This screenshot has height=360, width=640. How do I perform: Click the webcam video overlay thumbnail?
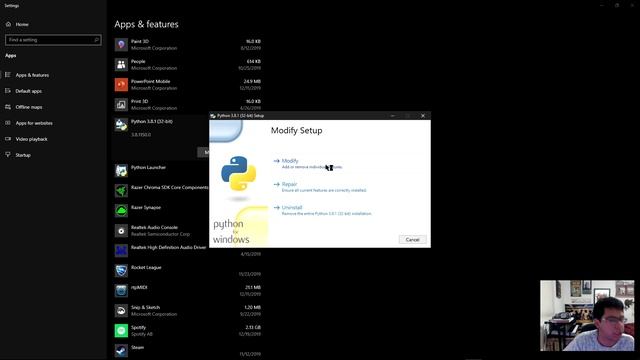587,316
